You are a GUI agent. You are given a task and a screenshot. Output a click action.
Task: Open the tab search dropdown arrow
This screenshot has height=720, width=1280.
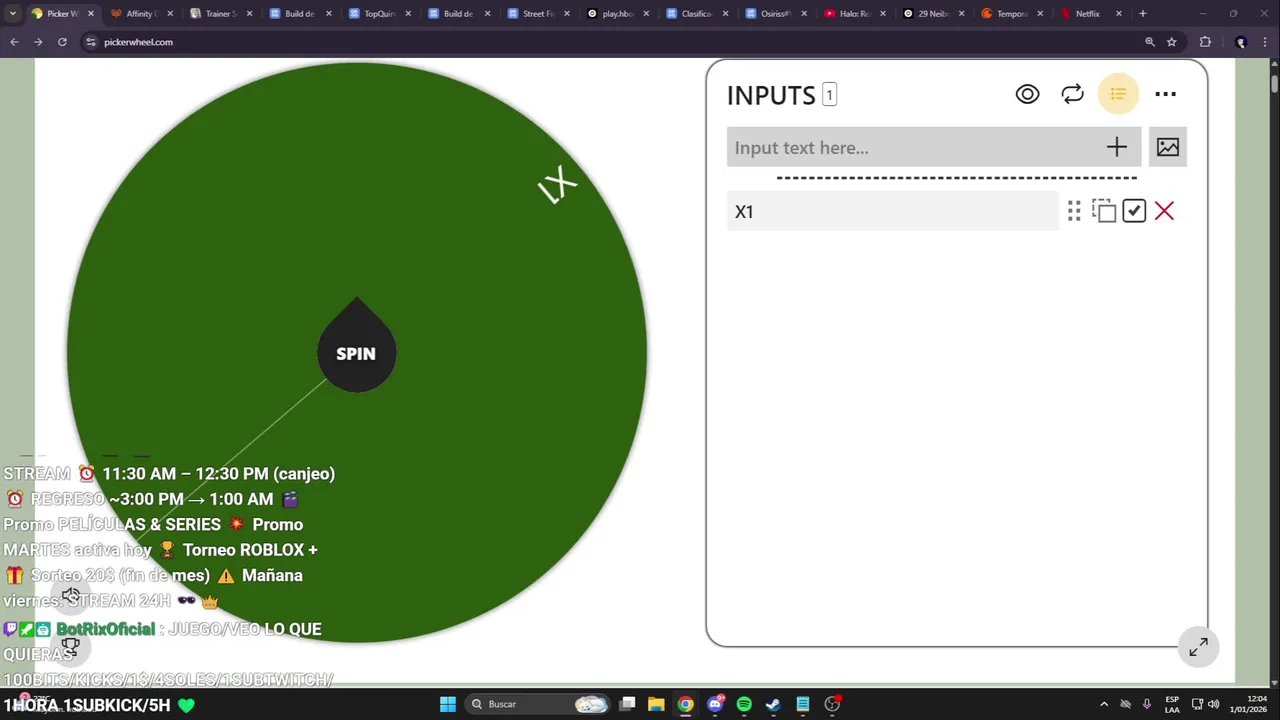coord(12,14)
